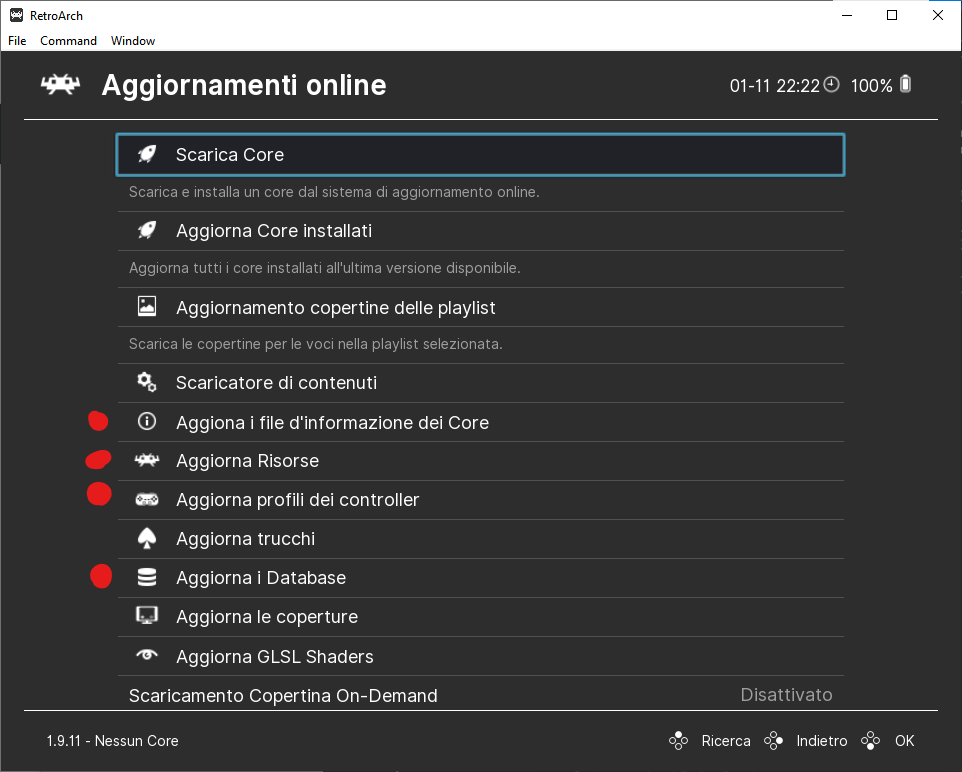Click the 1.9.11 - Nessun Core version text
Screen dimensions: 962x772
click(112, 741)
